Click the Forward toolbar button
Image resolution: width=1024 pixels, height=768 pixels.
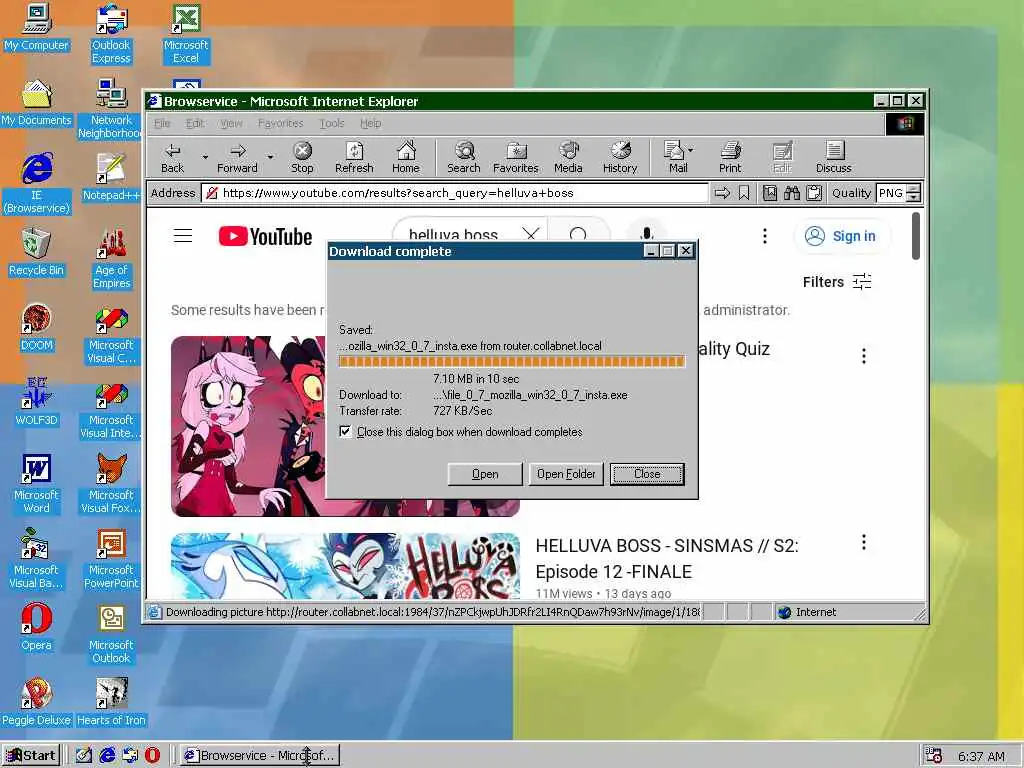(x=237, y=158)
